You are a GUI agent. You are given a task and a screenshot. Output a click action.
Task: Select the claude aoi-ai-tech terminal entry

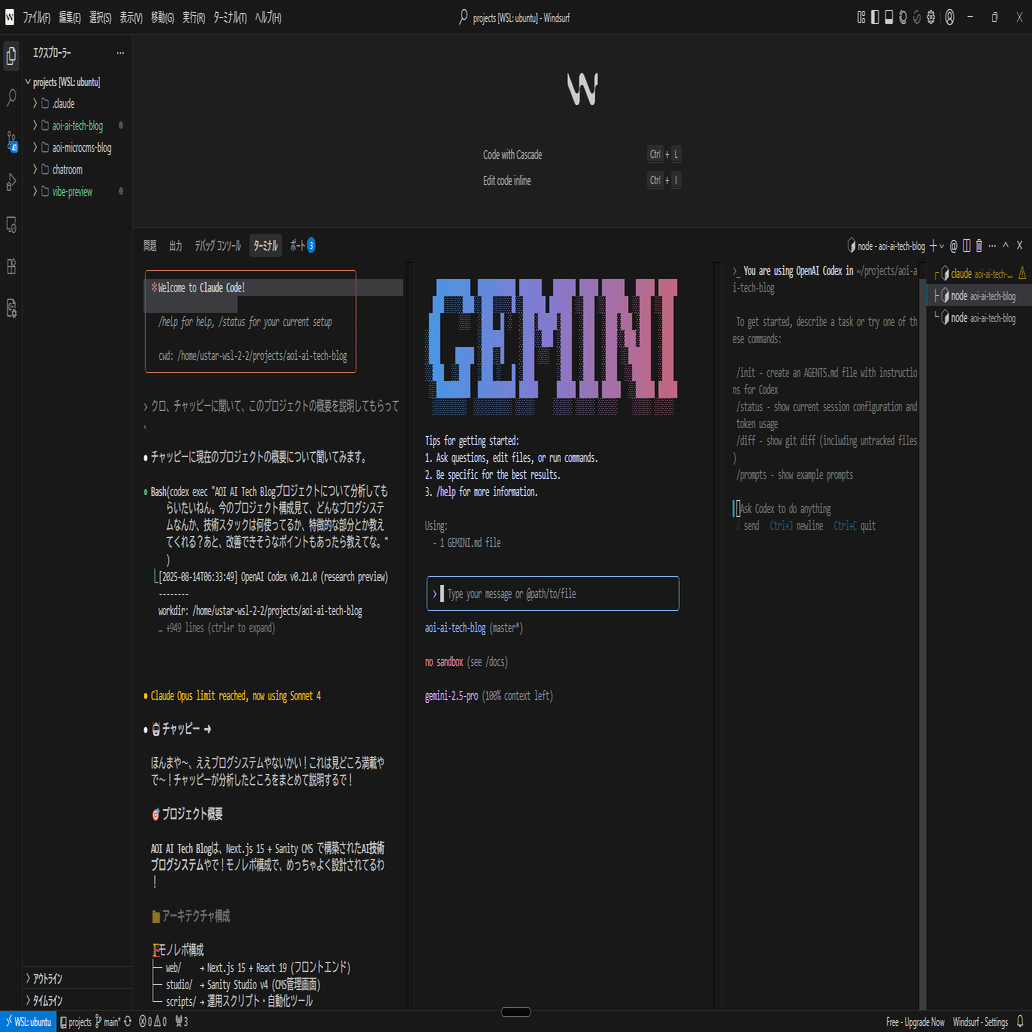(977, 273)
